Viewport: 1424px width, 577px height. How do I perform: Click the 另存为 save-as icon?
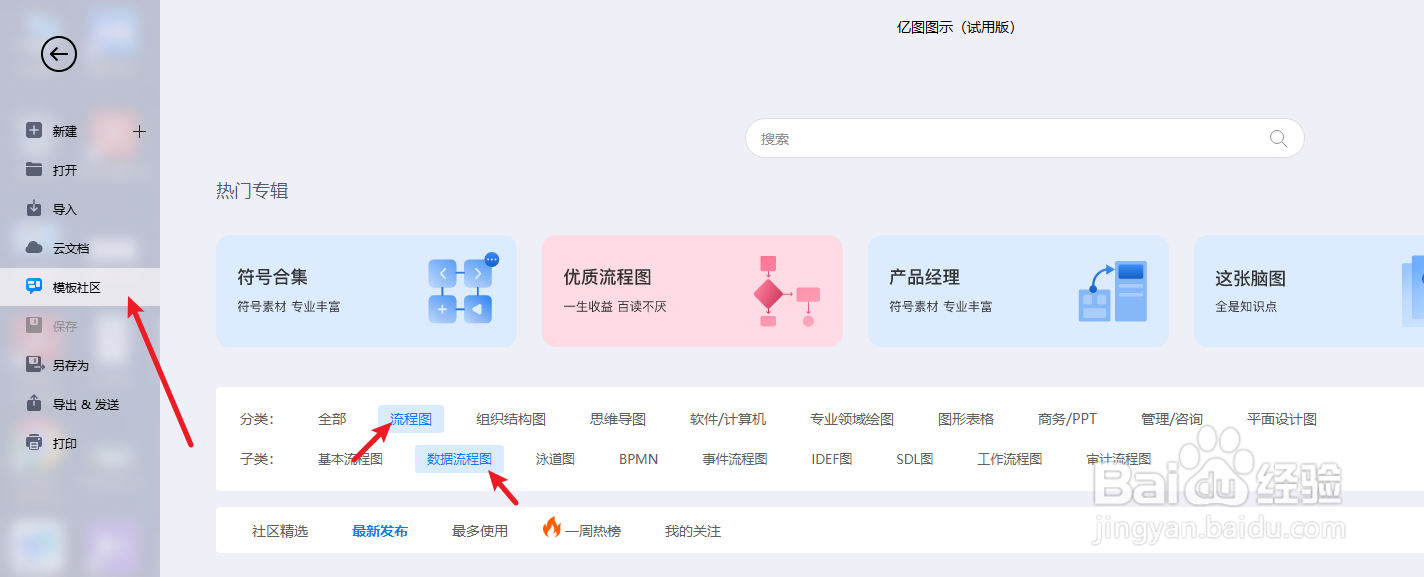point(34,364)
